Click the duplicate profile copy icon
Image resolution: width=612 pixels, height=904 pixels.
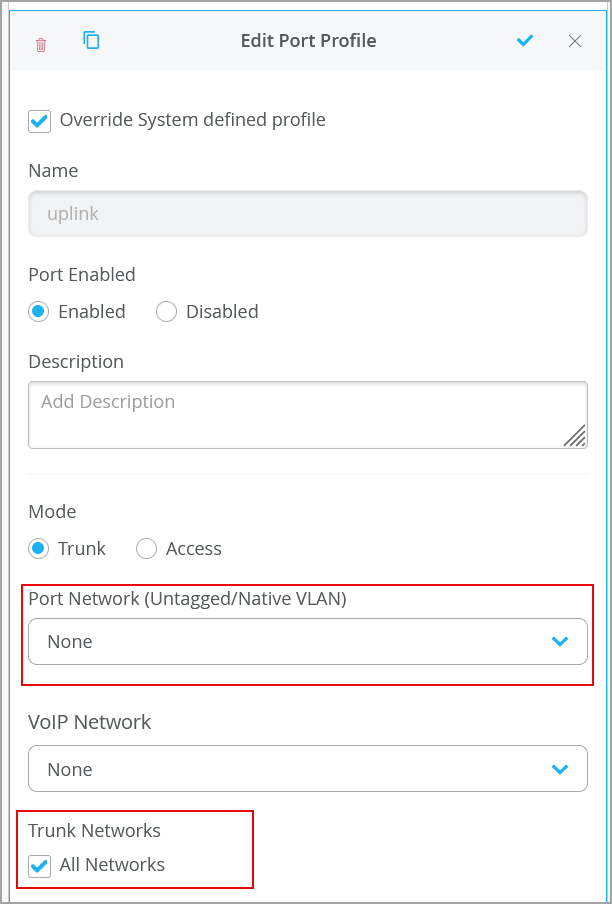(x=91, y=41)
